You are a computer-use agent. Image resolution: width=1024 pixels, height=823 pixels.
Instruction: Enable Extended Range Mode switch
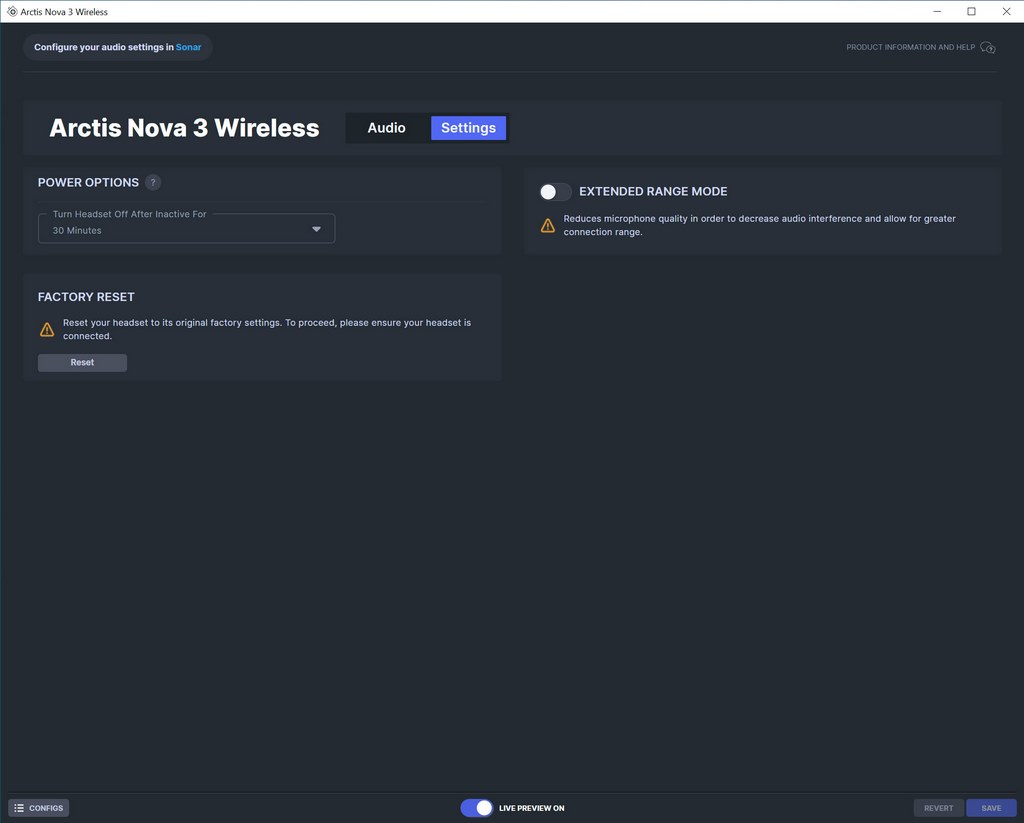point(555,191)
